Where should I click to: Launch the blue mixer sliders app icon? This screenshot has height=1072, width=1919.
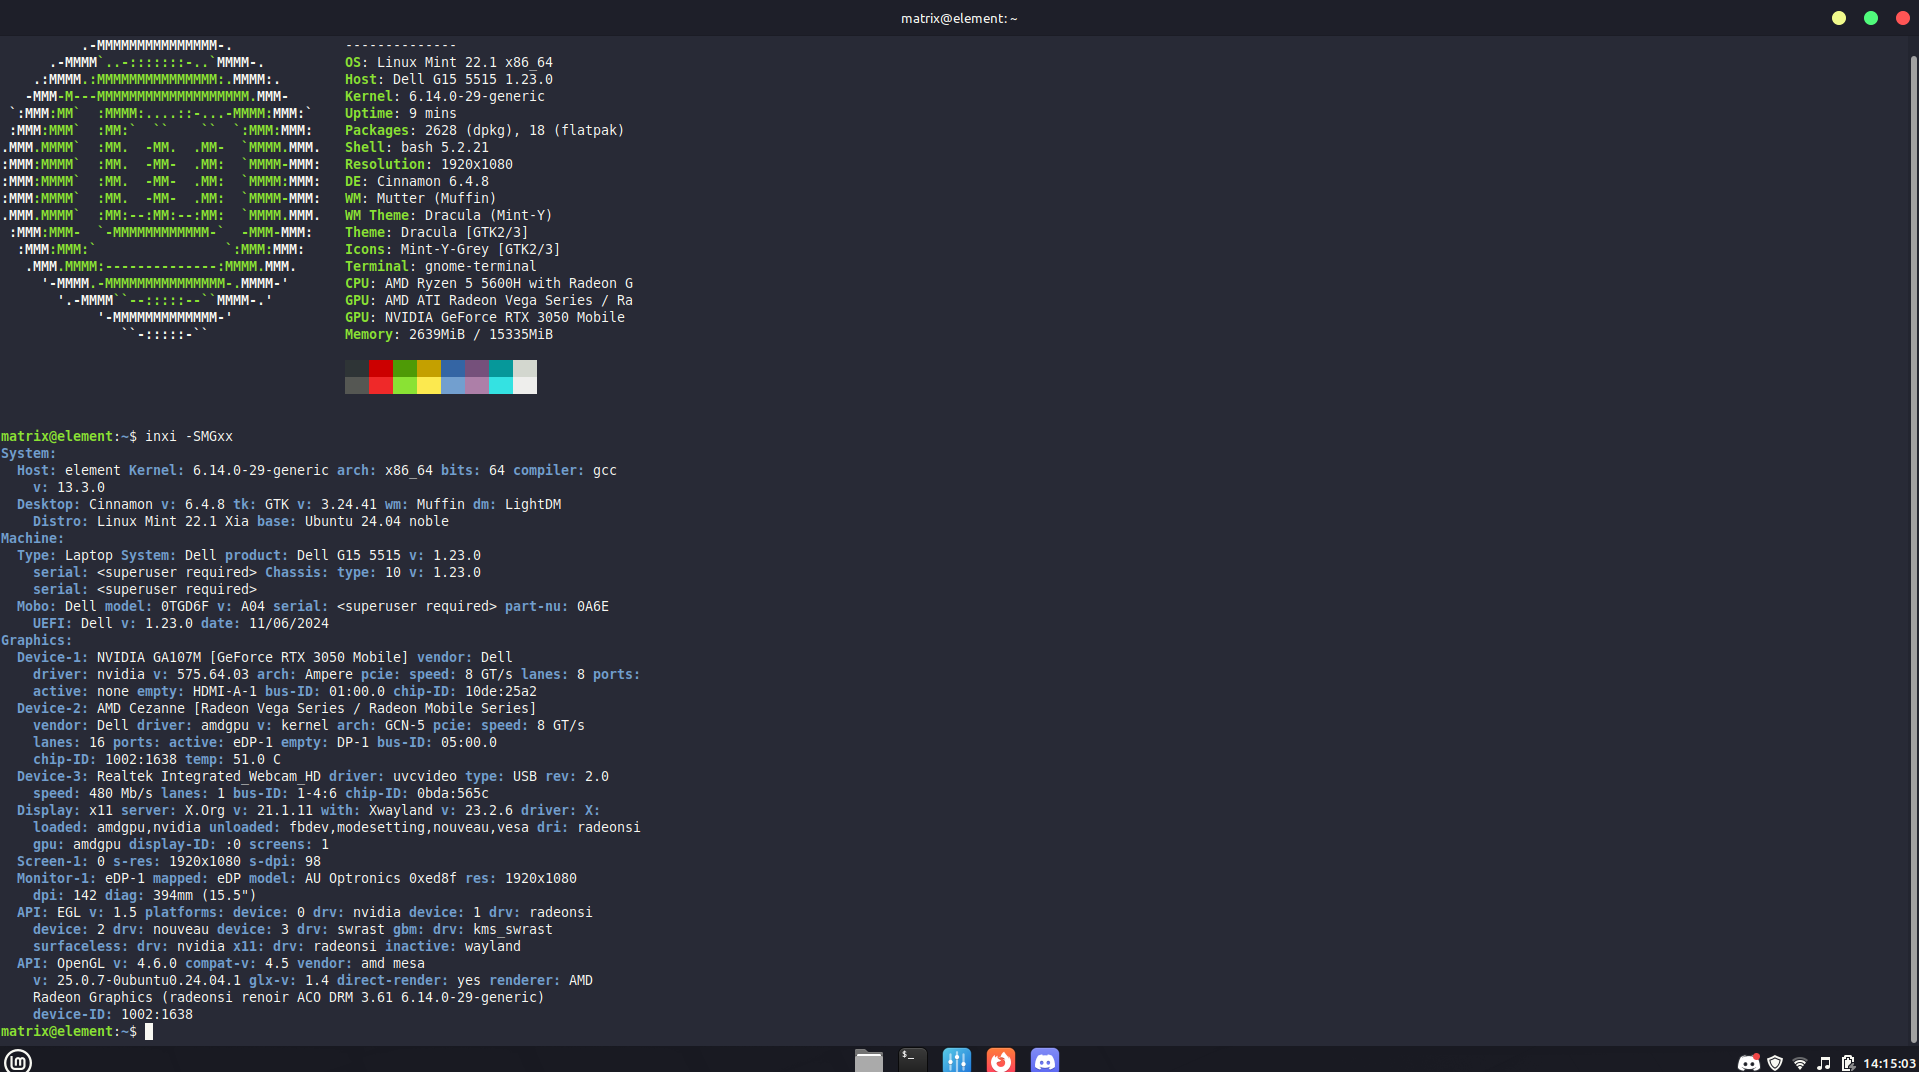point(956,1060)
